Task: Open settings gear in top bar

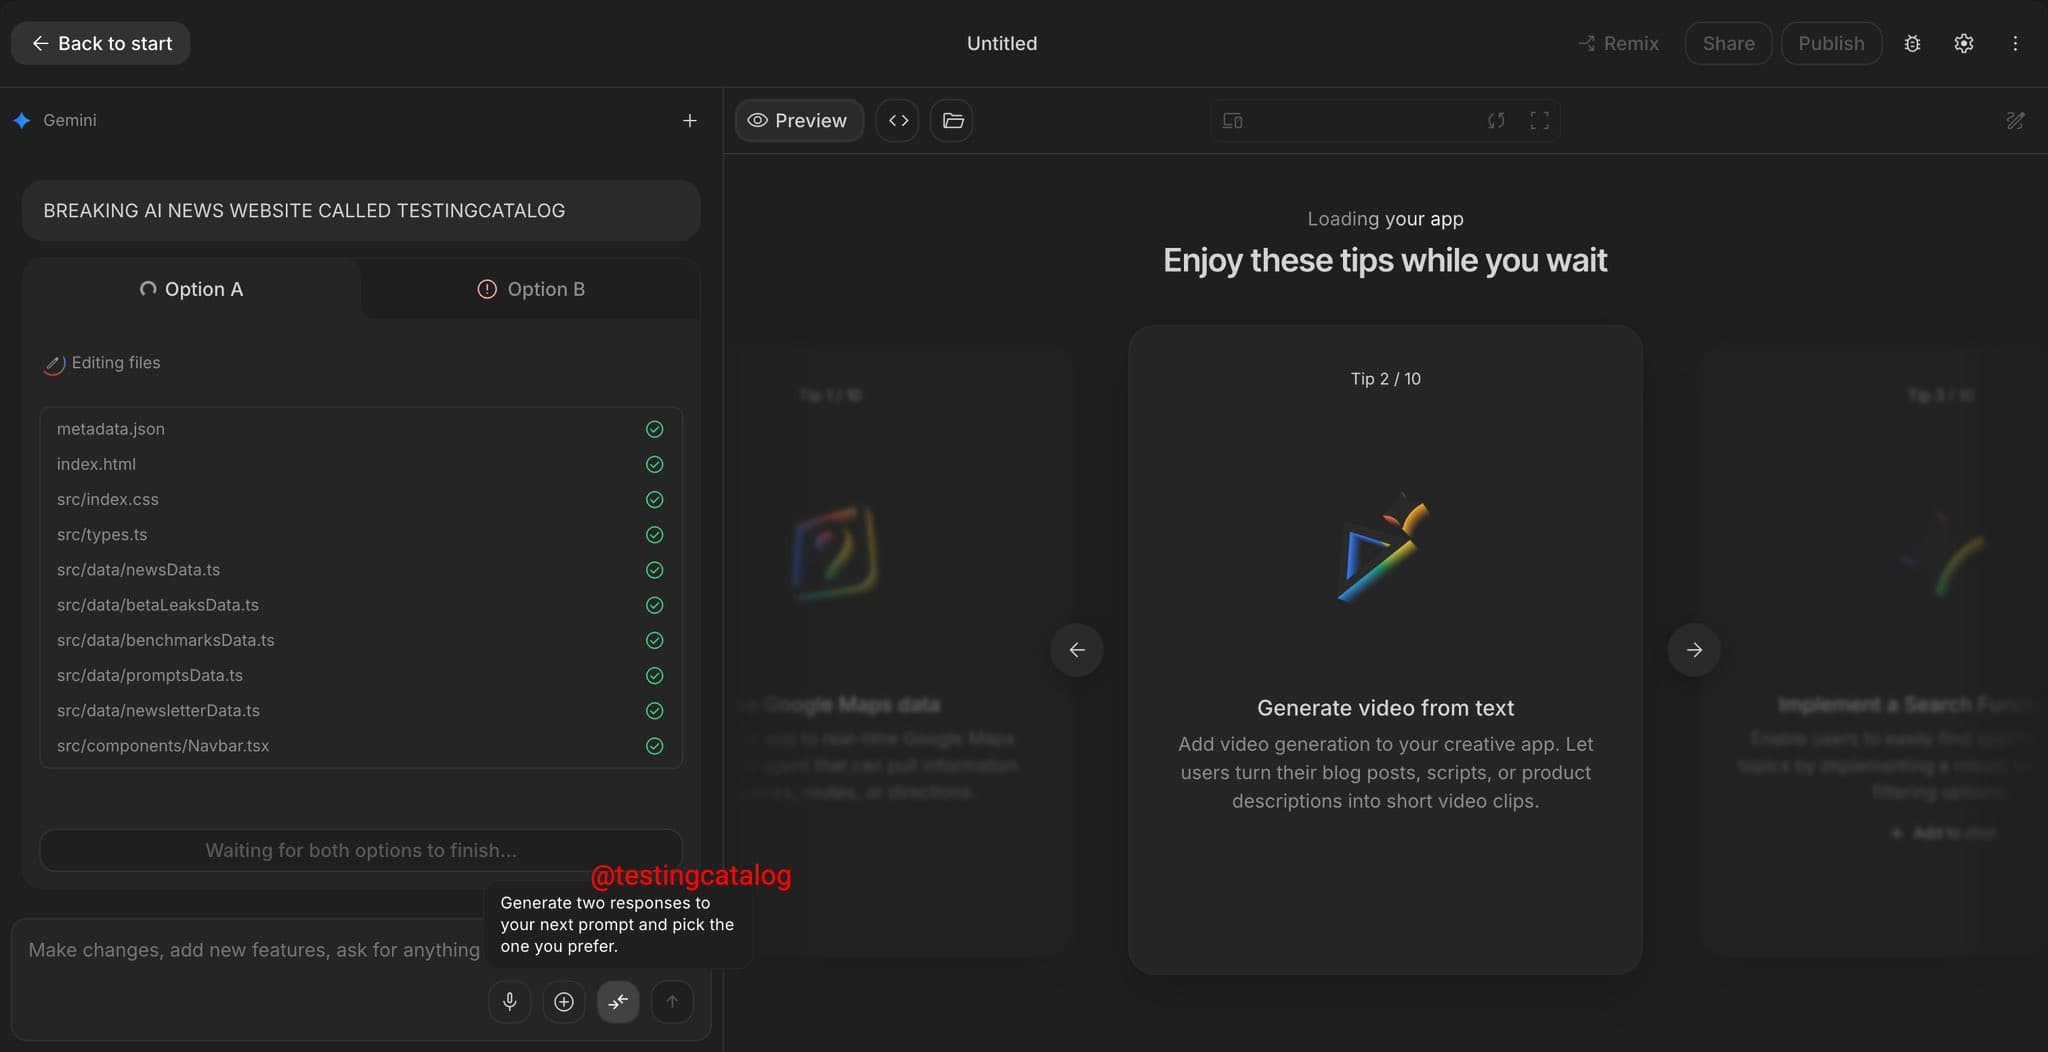Action: tap(1964, 43)
